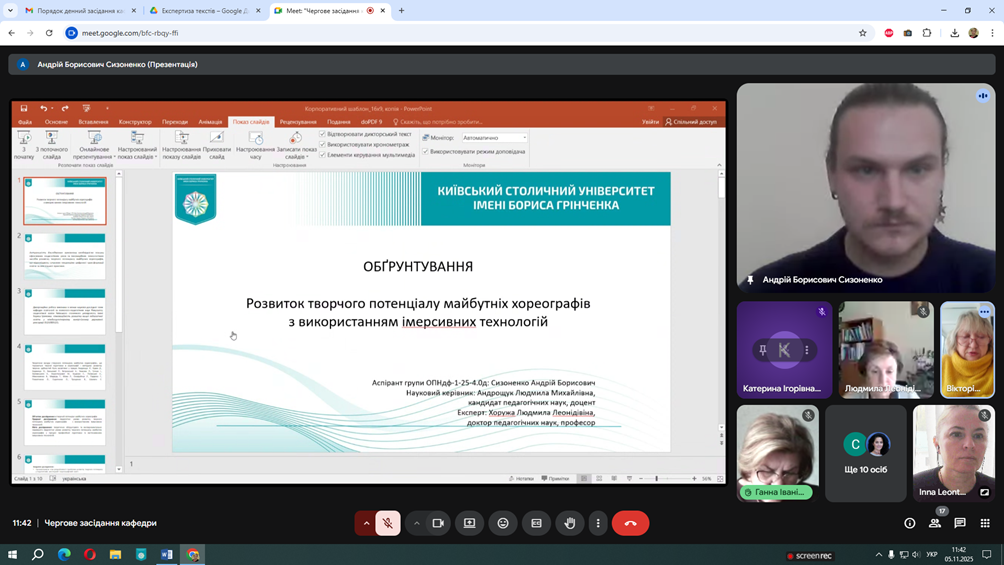The width and height of the screenshot is (1004, 565).
Task: Toggle the camera on or off
Action: pos(438,523)
